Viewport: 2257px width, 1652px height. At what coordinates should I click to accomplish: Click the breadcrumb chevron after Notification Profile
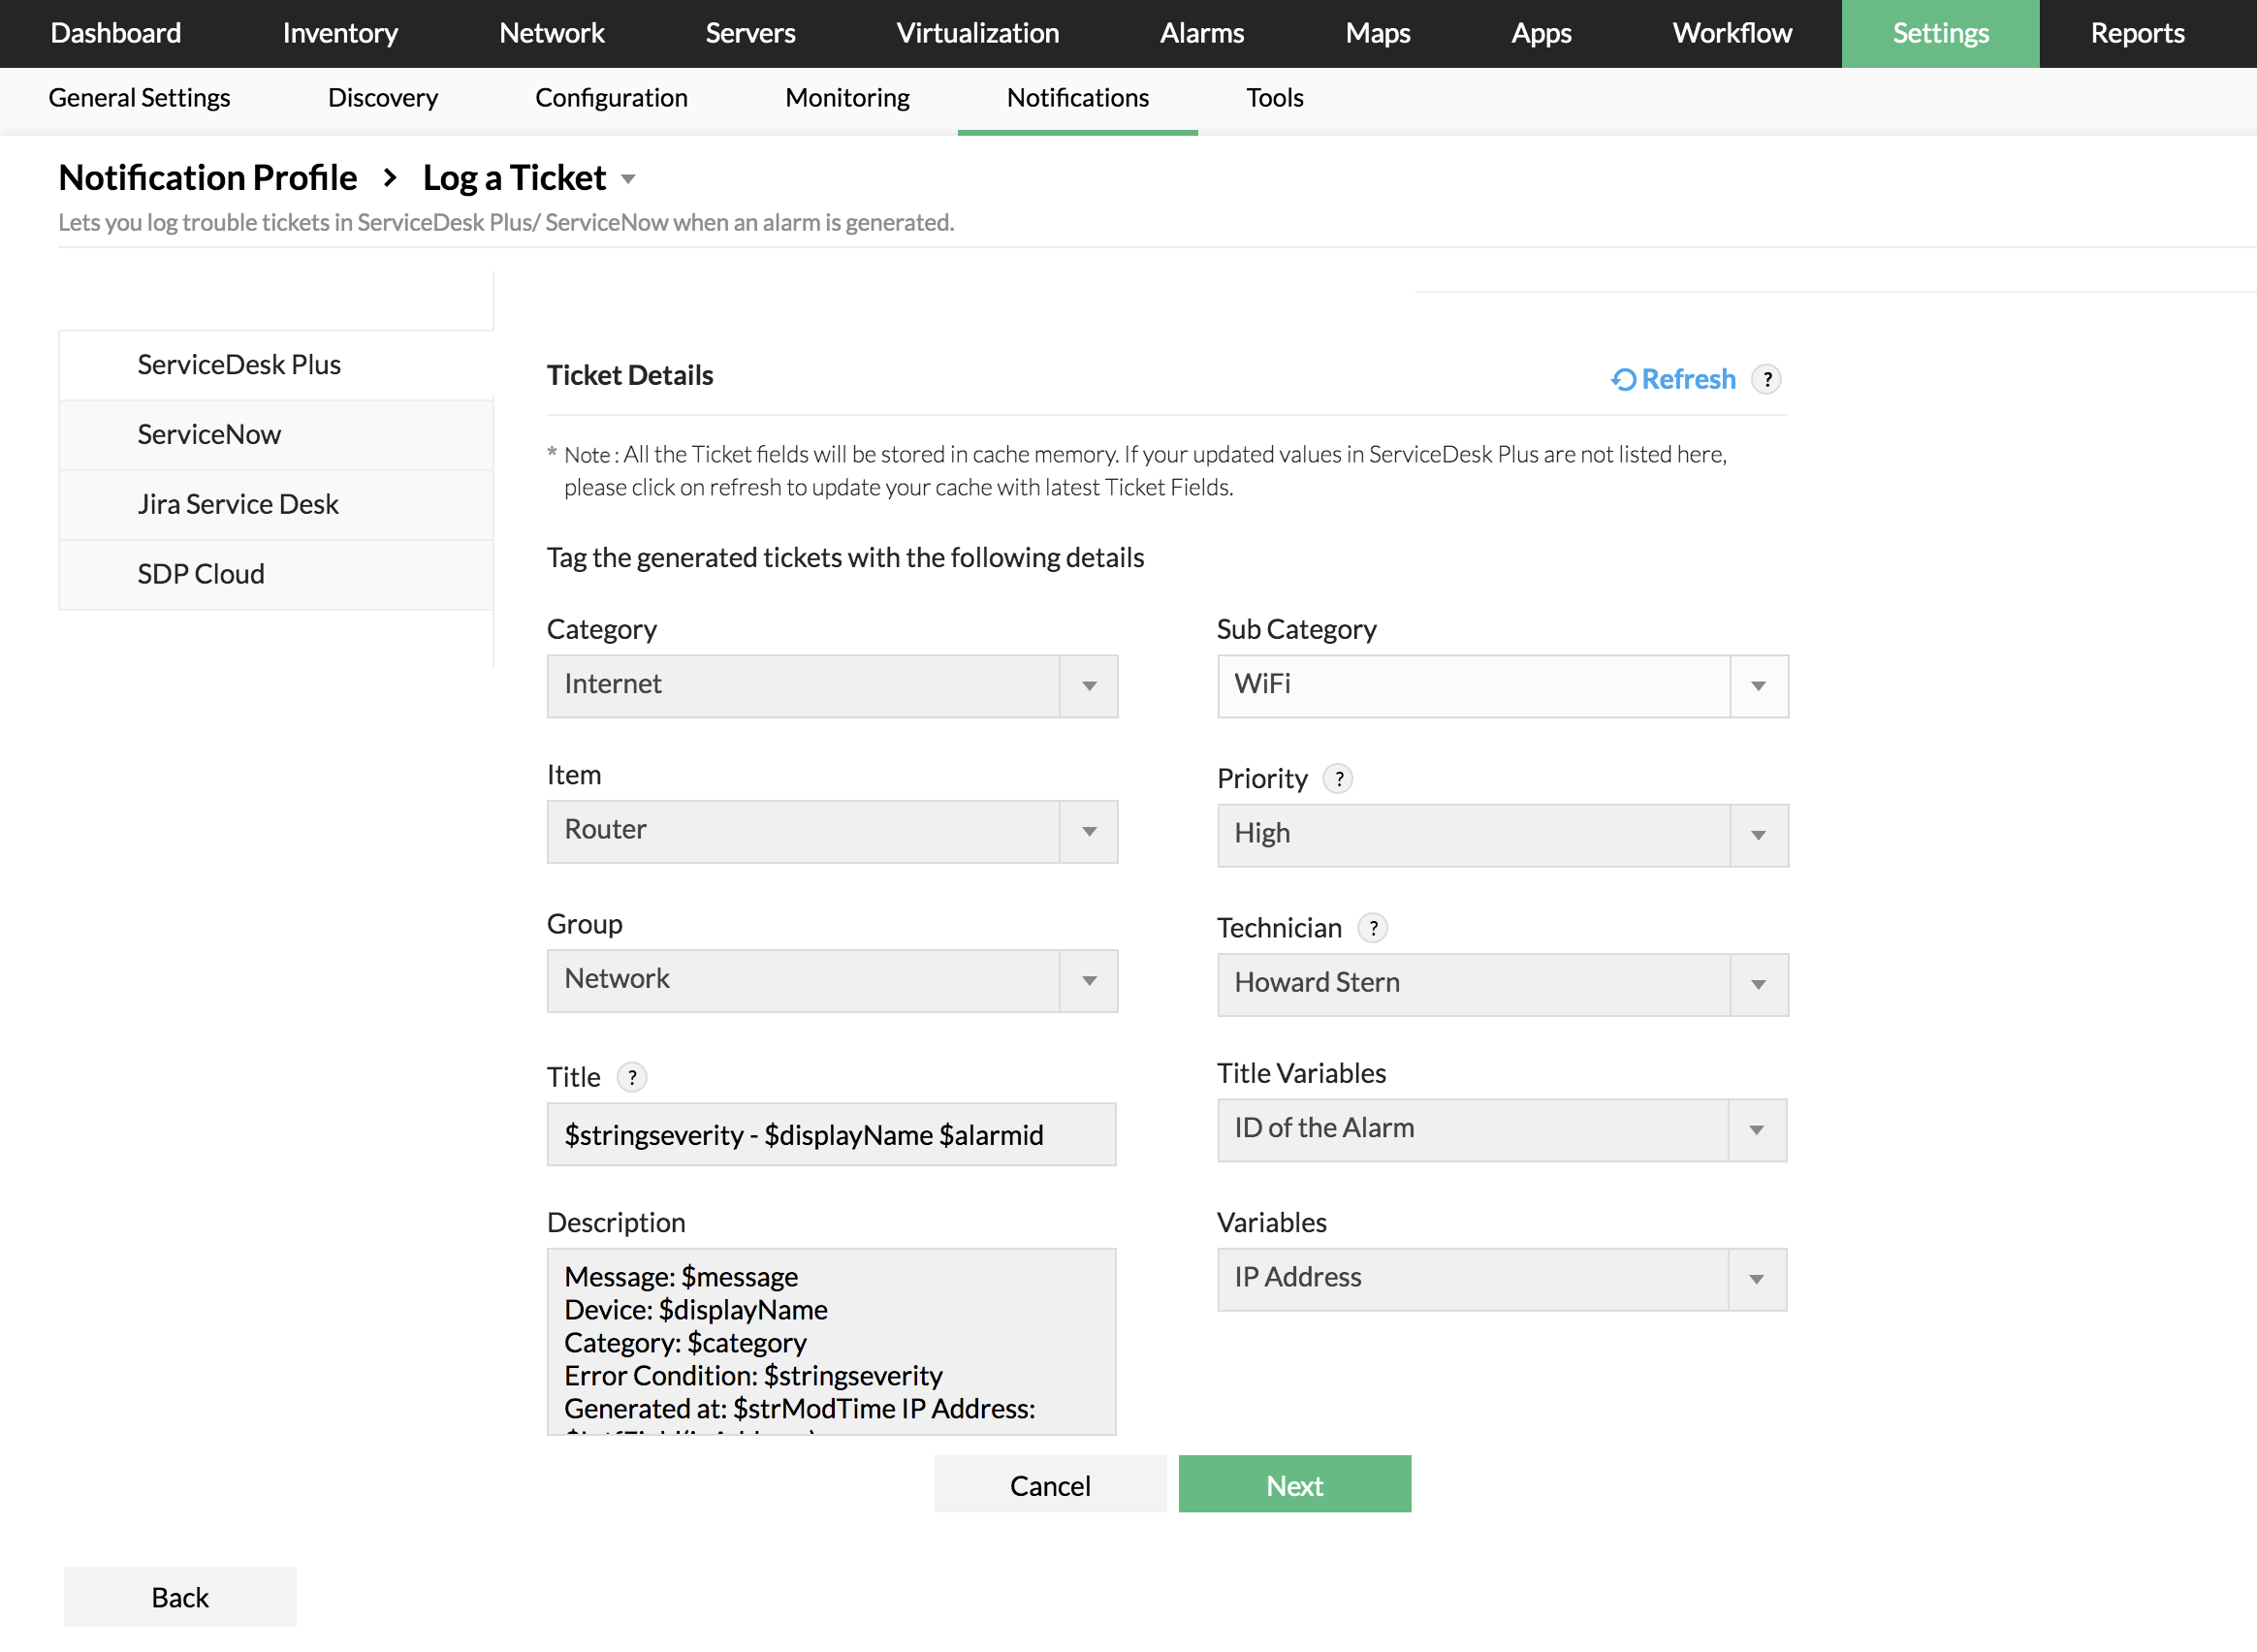(x=390, y=178)
